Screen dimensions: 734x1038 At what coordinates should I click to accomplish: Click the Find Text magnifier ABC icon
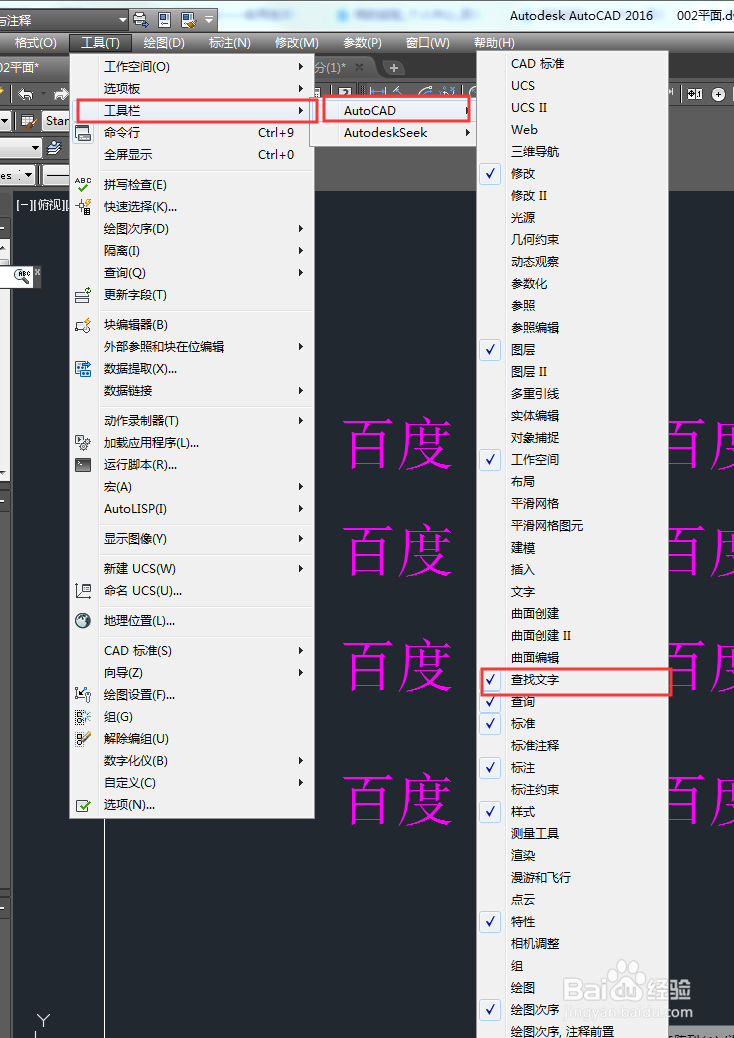[23, 275]
